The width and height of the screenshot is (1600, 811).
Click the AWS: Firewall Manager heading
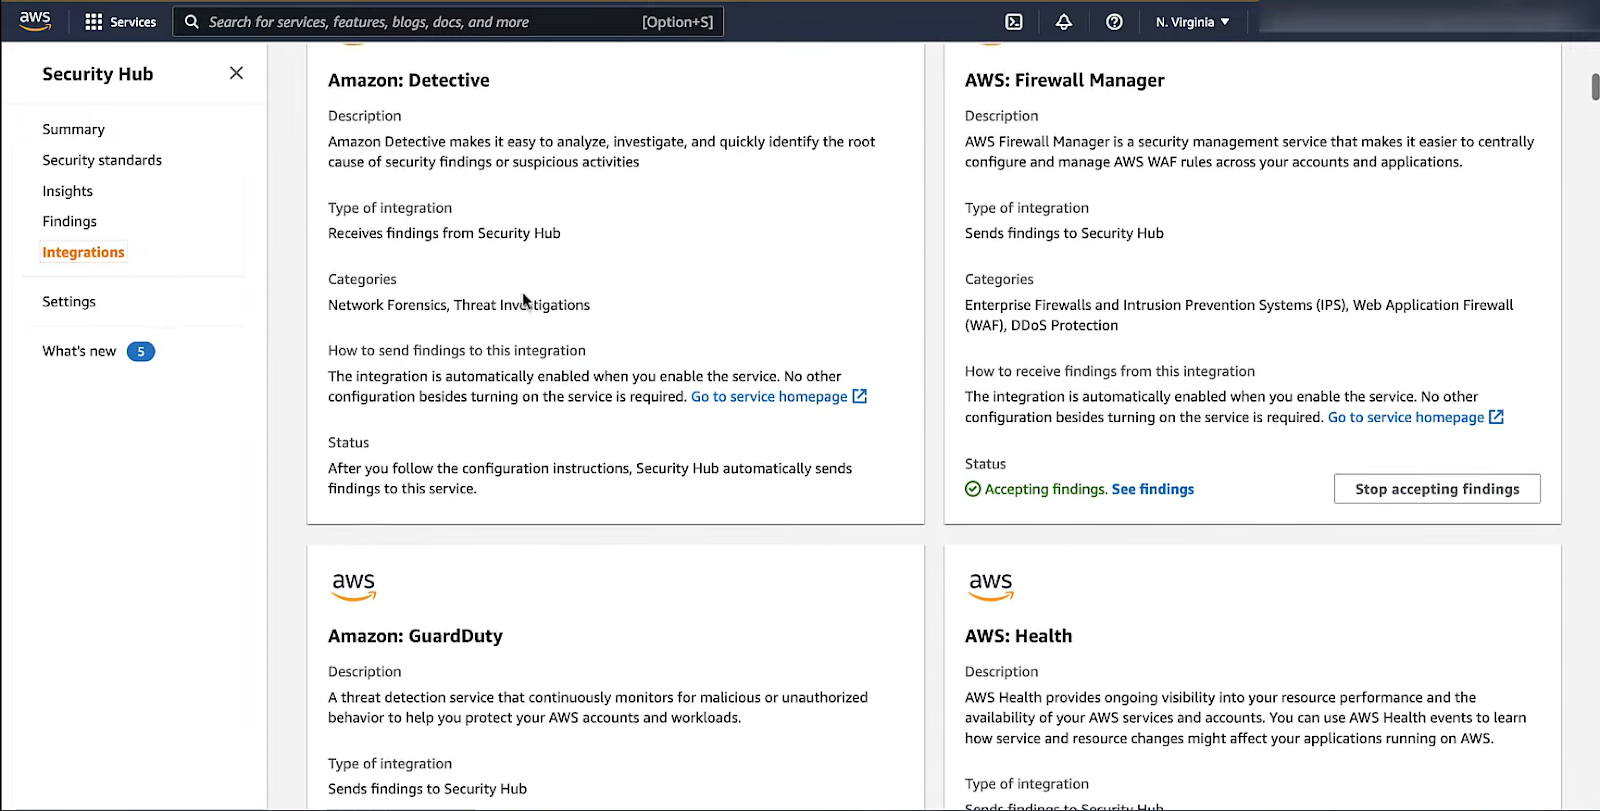coord(1065,80)
